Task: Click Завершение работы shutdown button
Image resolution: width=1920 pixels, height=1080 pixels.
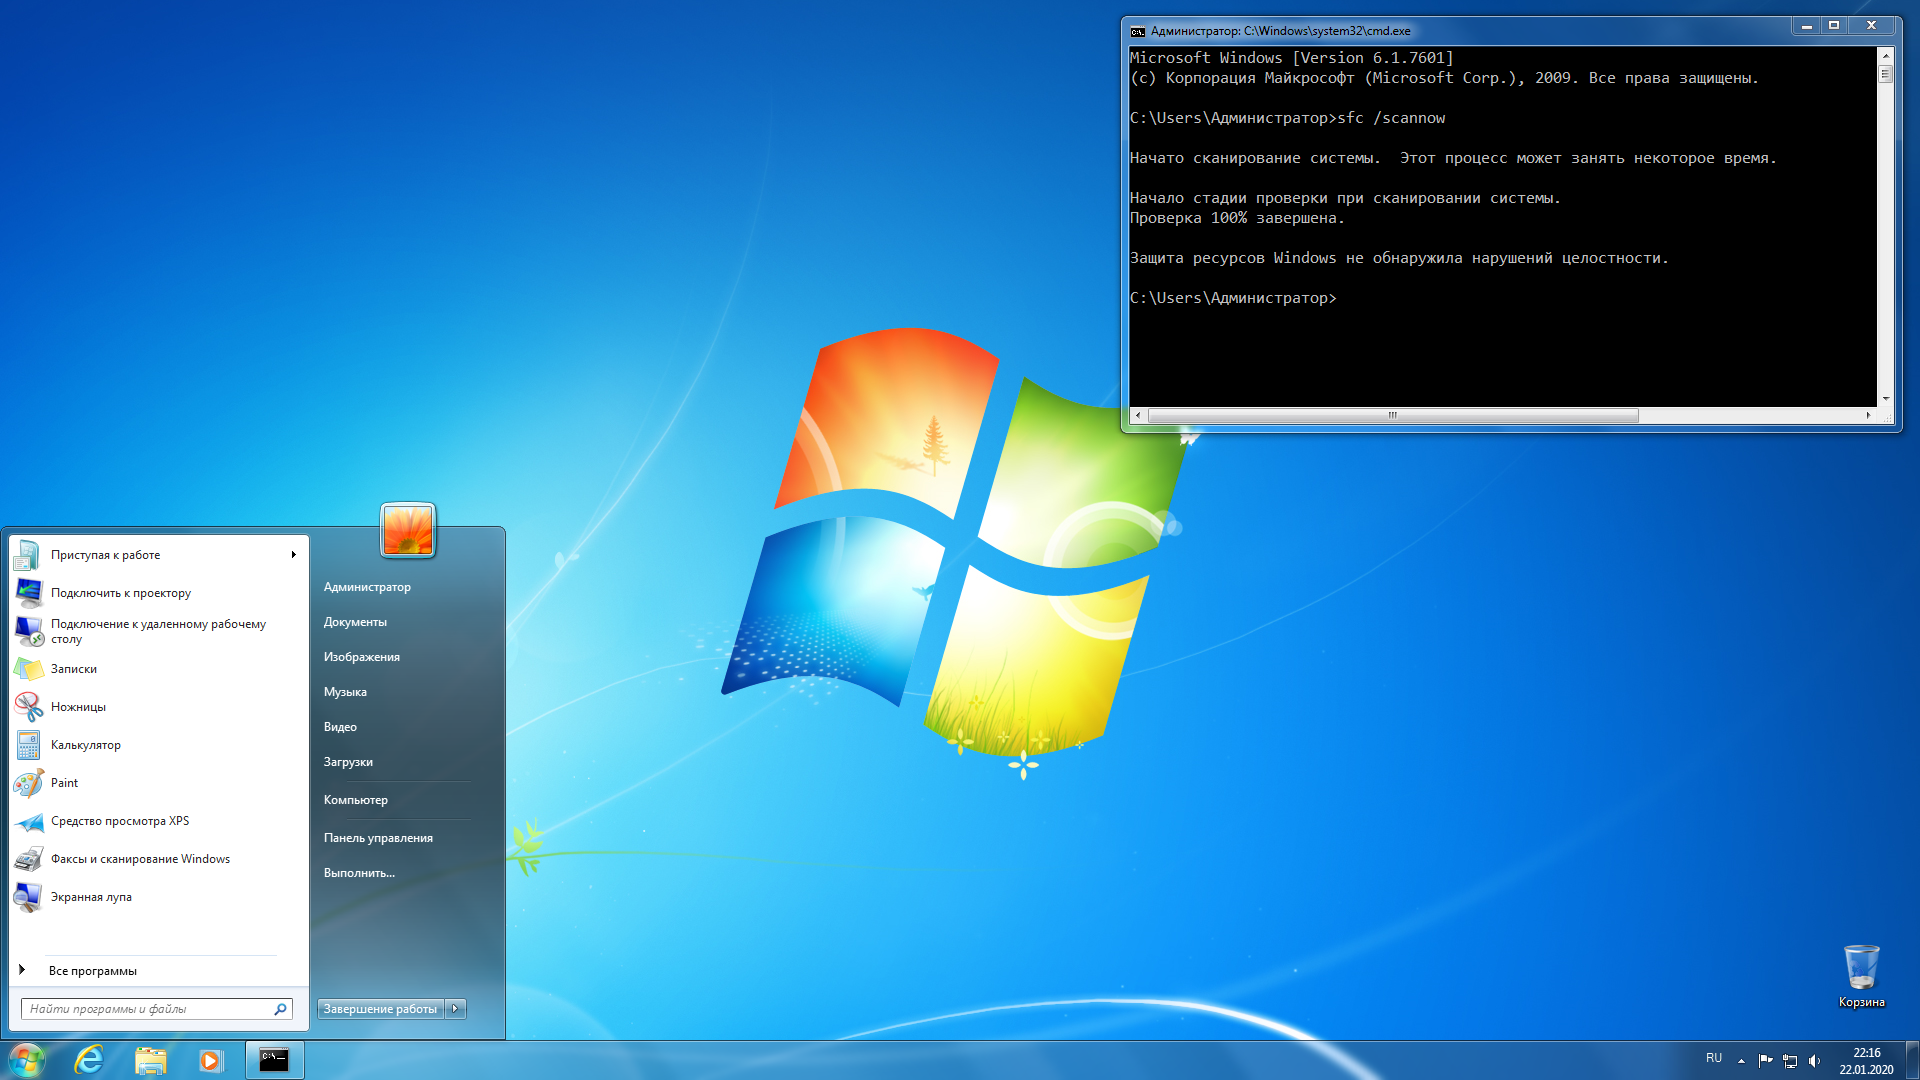Action: (x=381, y=1009)
